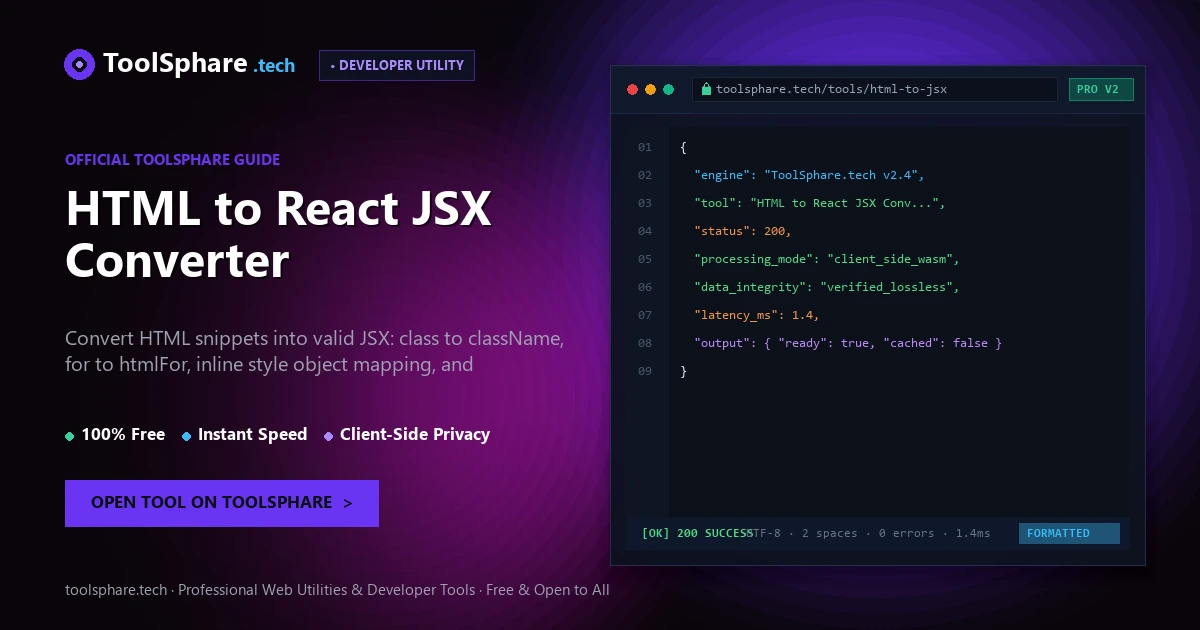Click the "status": 200 code line
This screenshot has width=1200, height=630.
[x=743, y=231]
